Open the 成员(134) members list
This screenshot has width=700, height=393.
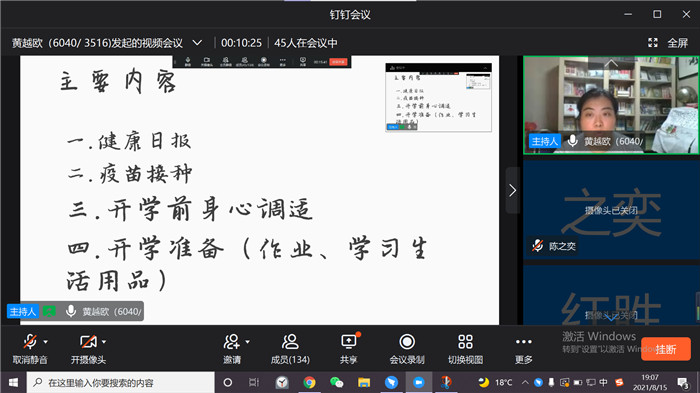click(290, 349)
